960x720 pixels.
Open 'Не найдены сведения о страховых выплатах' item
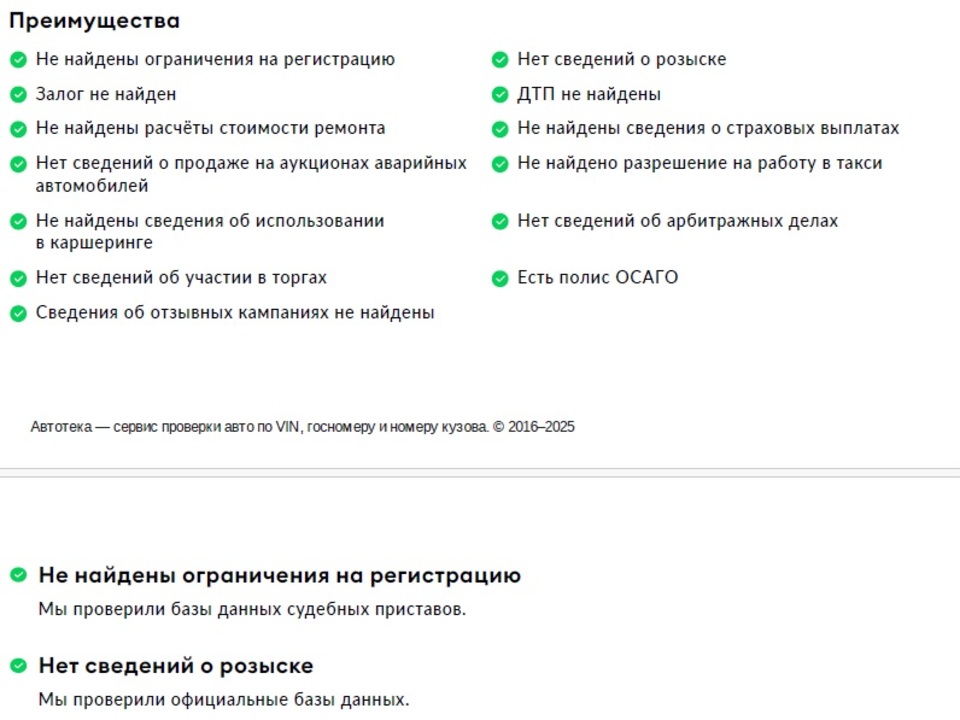[x=708, y=128]
